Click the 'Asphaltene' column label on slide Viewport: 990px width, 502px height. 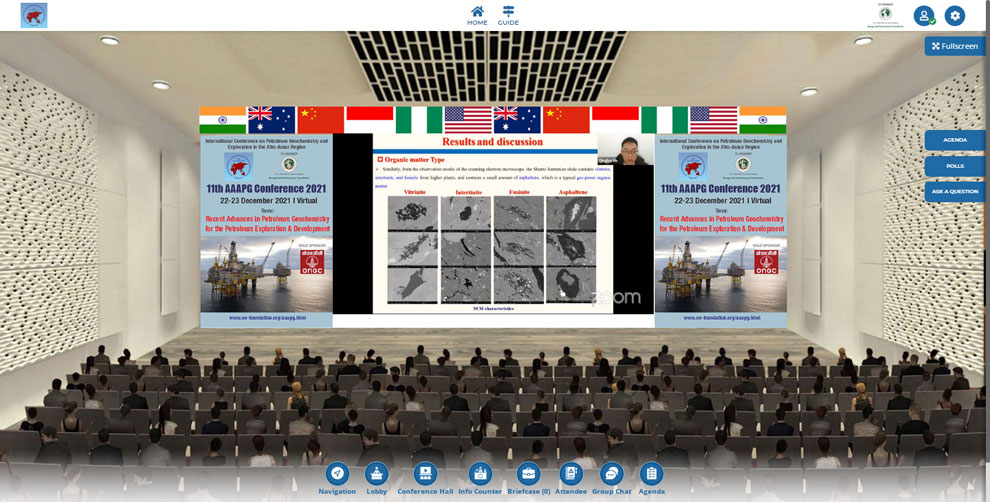[573, 191]
